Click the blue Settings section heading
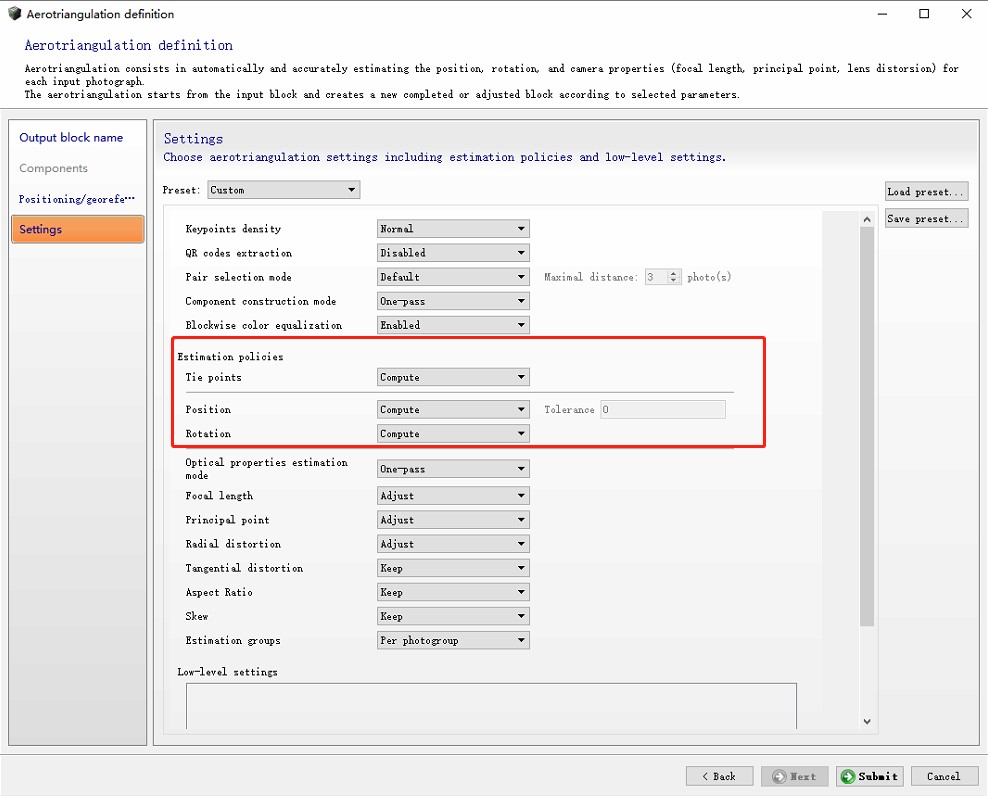This screenshot has height=796, width=988. click(193, 139)
